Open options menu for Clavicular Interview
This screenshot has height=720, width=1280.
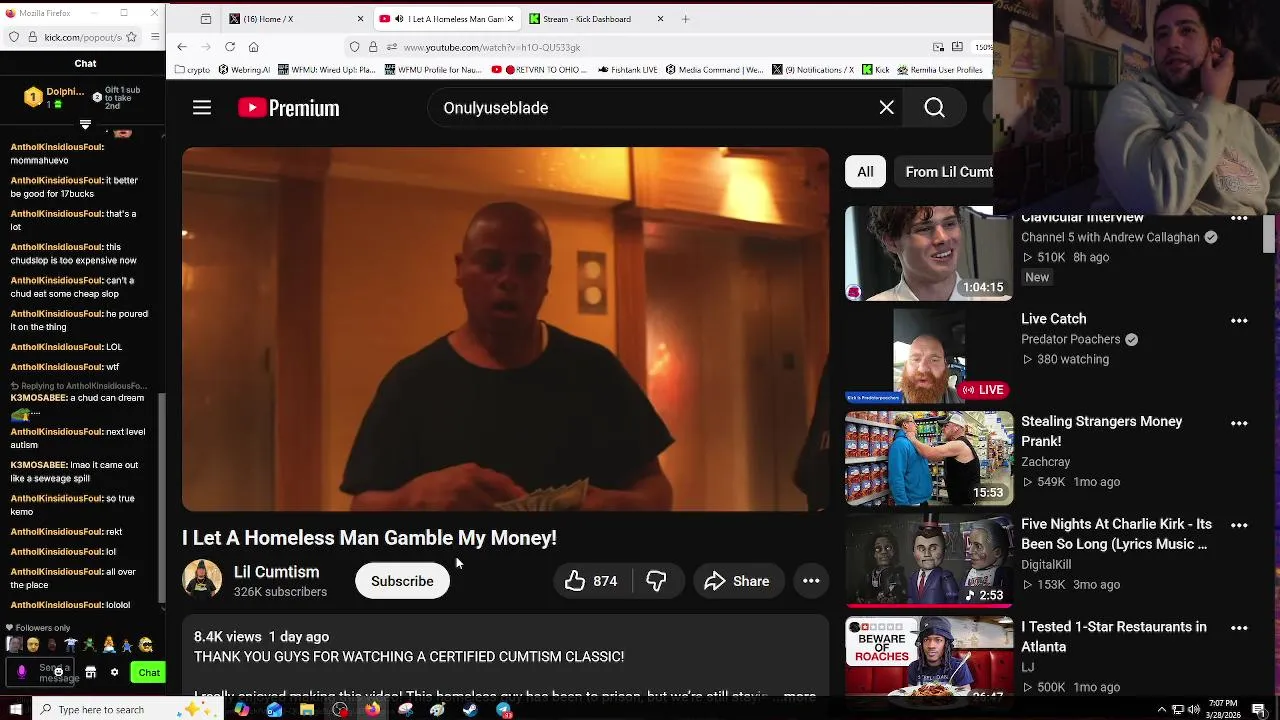coord(1239,218)
